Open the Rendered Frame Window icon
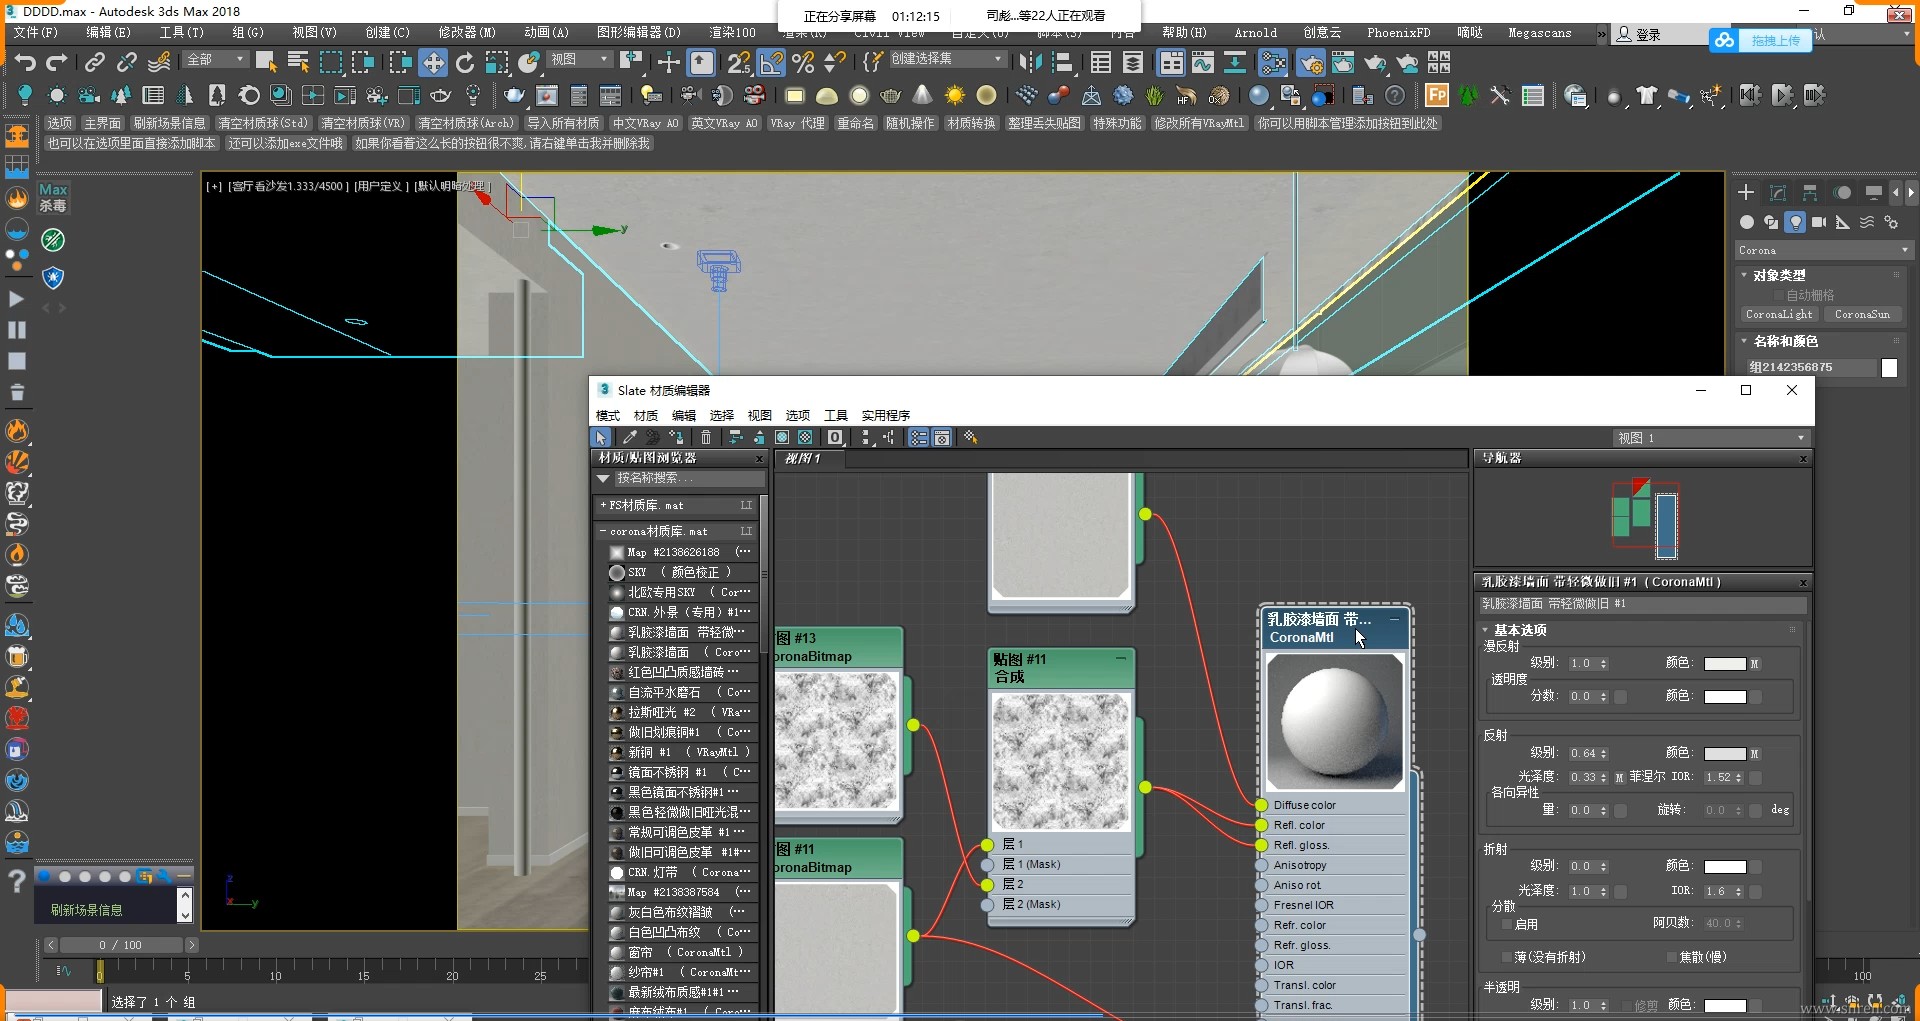 1343,63
